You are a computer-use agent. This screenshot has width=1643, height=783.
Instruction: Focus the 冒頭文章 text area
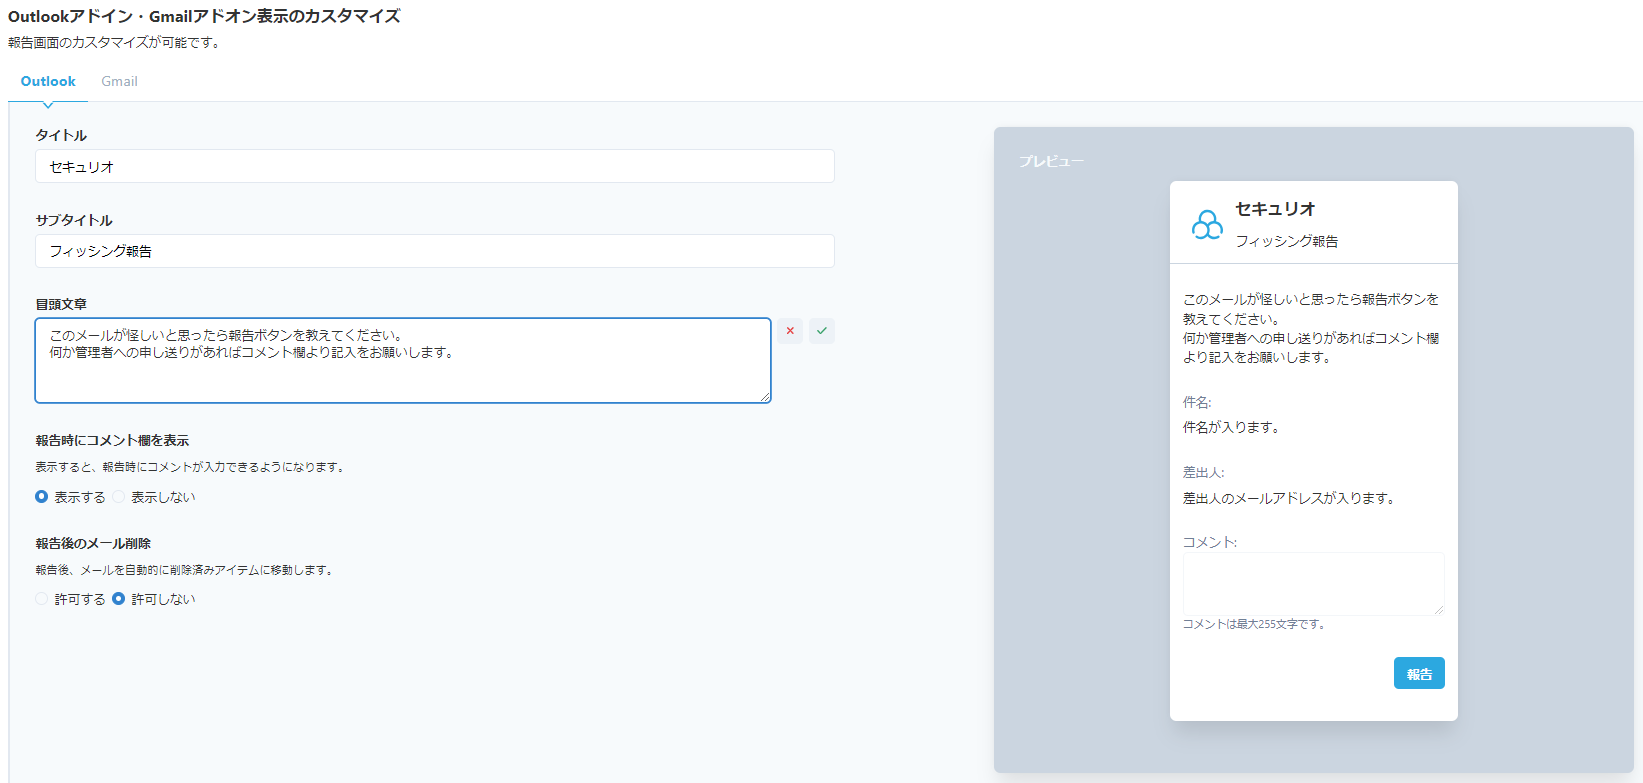tap(403, 360)
